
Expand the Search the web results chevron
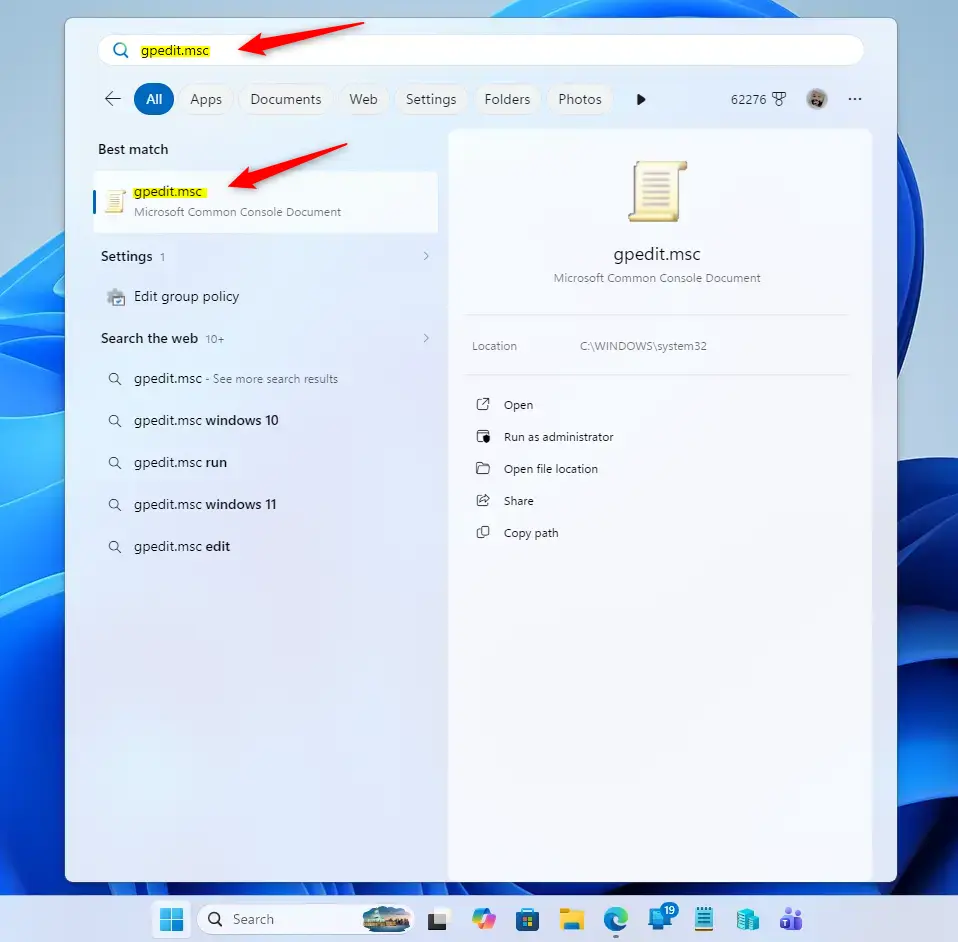pos(426,338)
